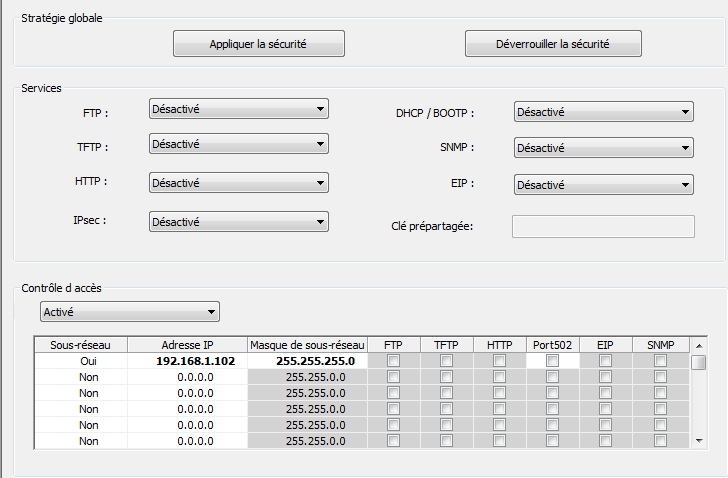Open the FTP service dropdown

(x=238, y=109)
